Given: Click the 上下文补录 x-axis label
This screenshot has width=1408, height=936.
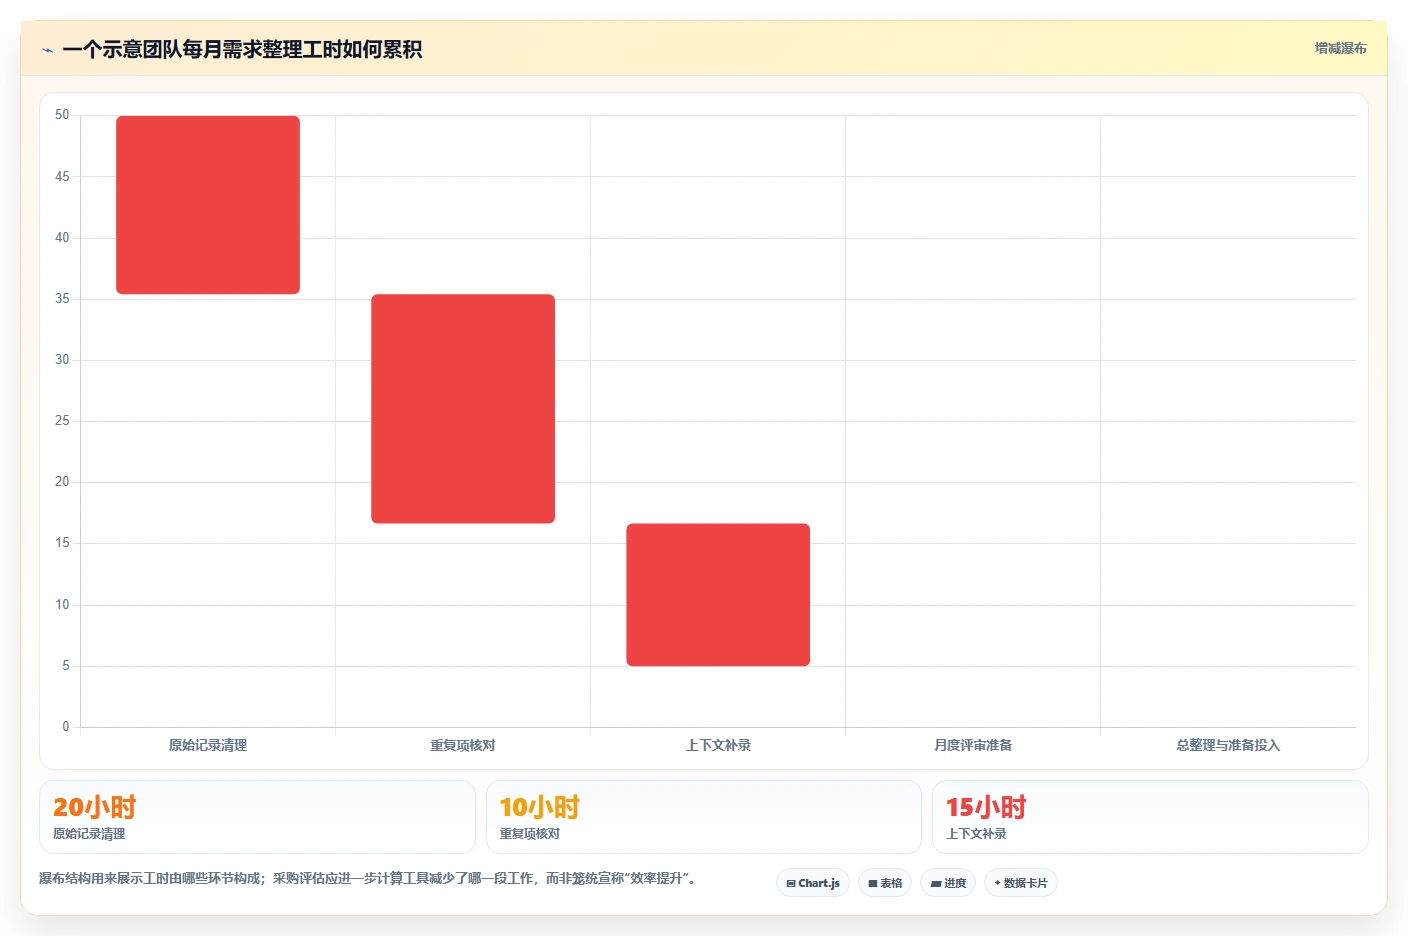Looking at the screenshot, I should (718, 745).
